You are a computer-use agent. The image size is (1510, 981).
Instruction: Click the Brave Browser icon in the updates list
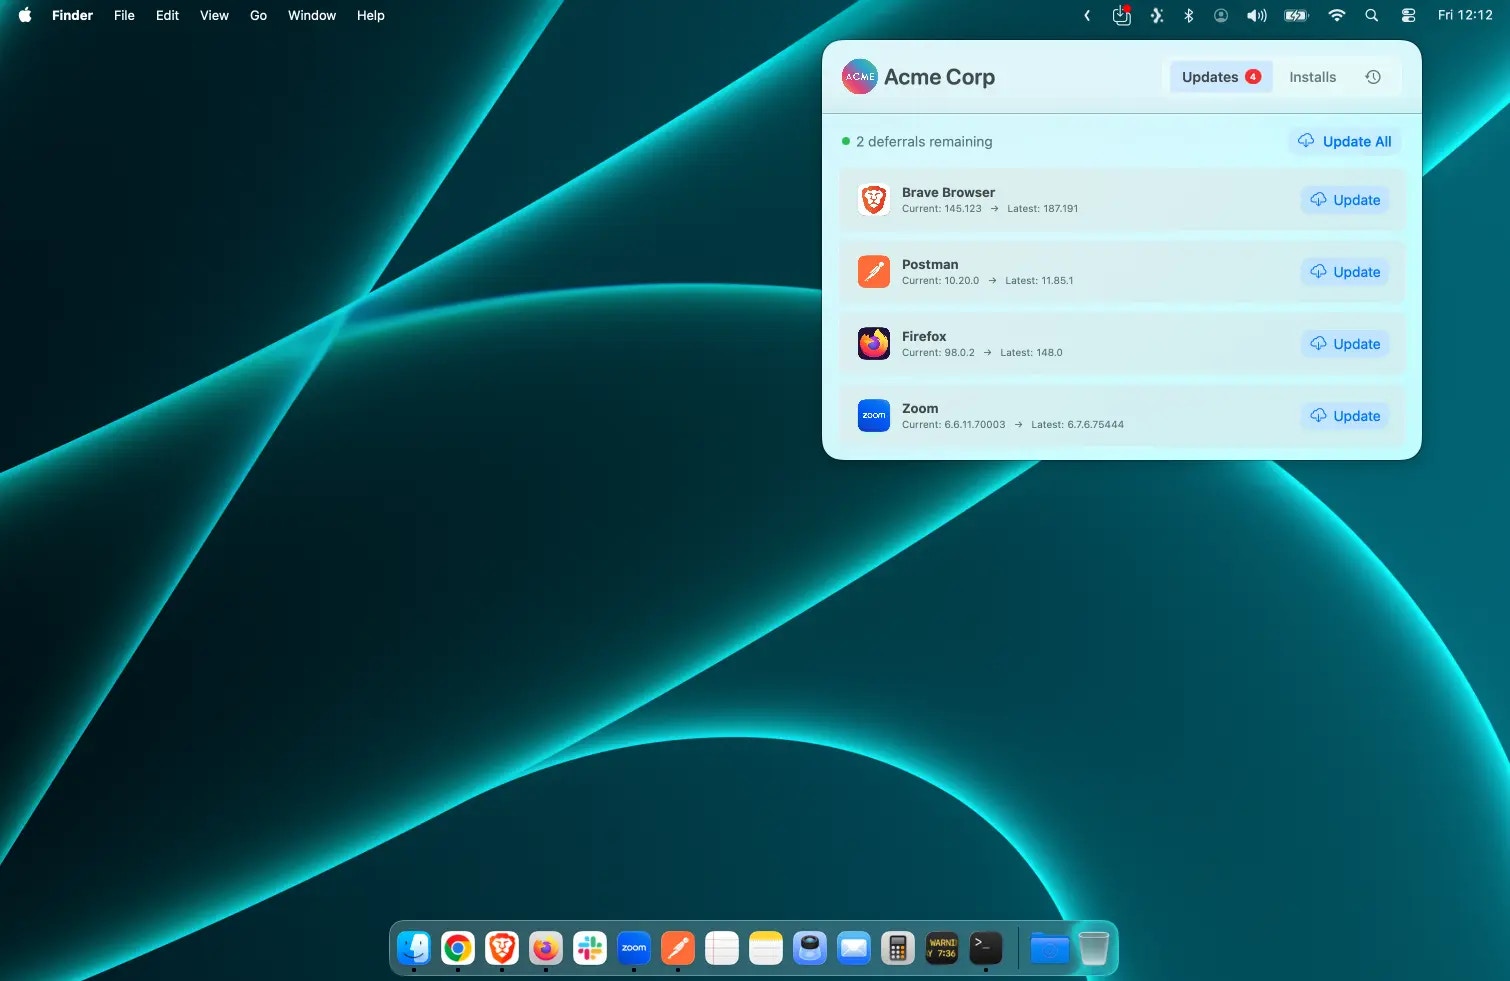(x=873, y=199)
